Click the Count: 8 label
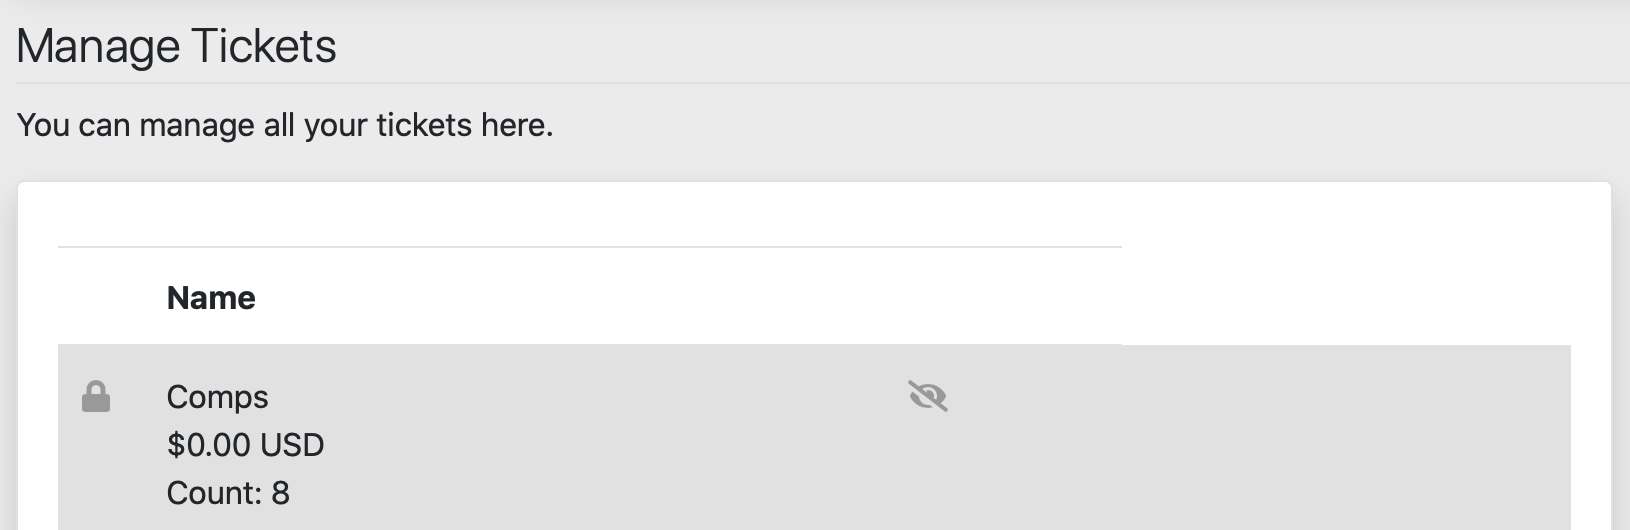 pos(228,493)
